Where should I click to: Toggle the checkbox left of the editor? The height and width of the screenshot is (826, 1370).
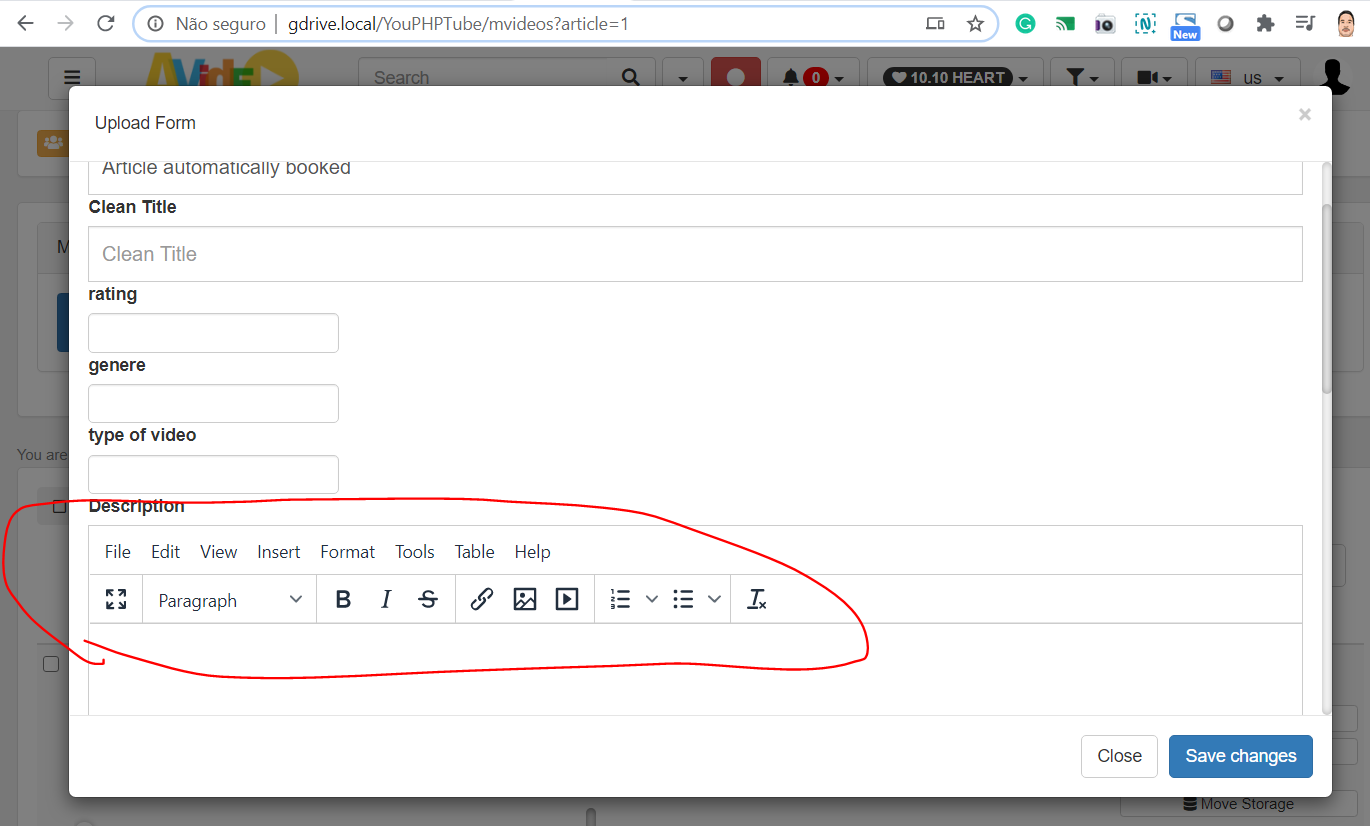pyautogui.click(x=51, y=664)
